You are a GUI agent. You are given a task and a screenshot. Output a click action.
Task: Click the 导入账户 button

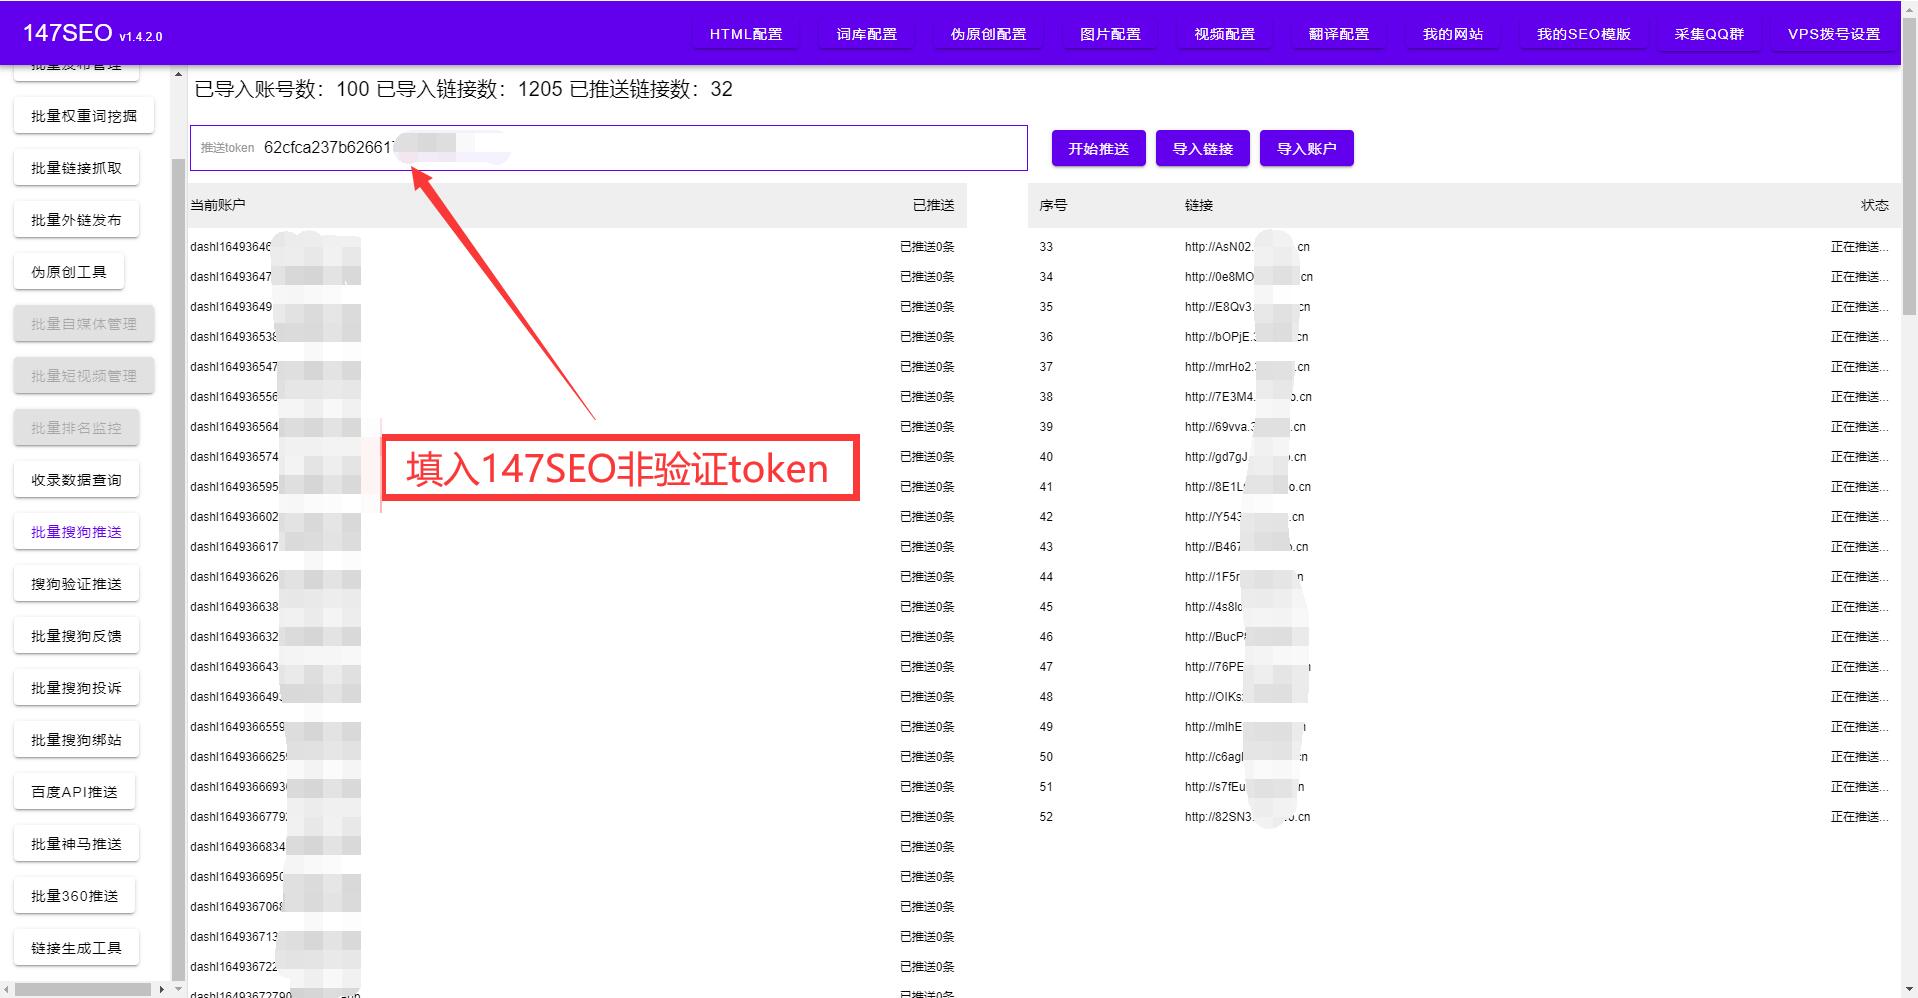click(1306, 148)
